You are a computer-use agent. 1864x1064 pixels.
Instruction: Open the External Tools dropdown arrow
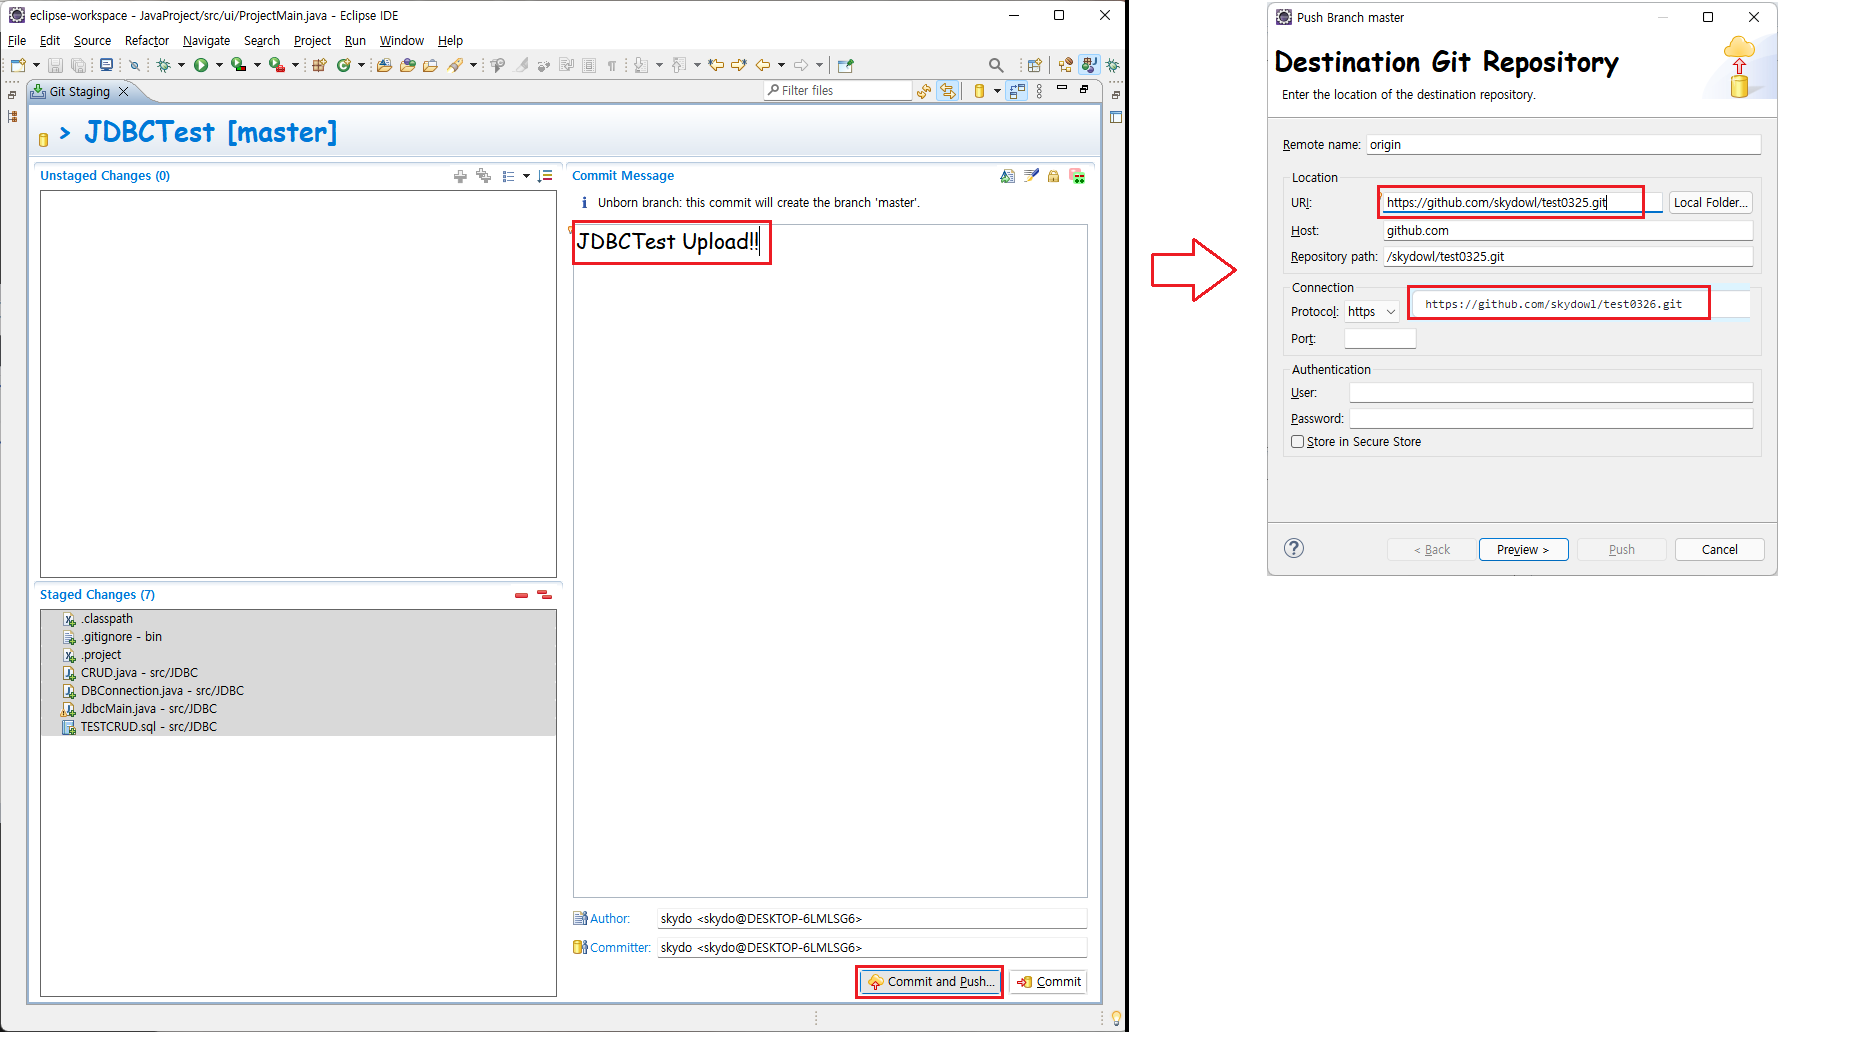[x=295, y=65]
